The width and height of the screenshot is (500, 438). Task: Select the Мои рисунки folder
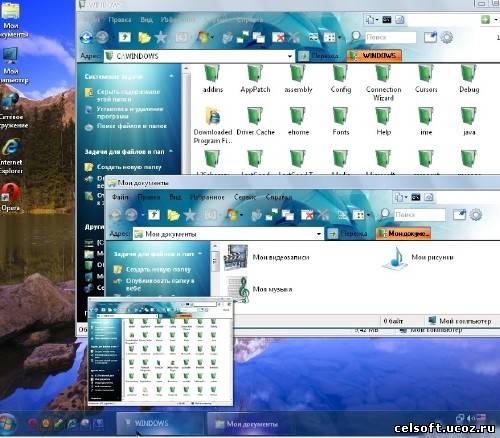pyautogui.click(x=418, y=257)
